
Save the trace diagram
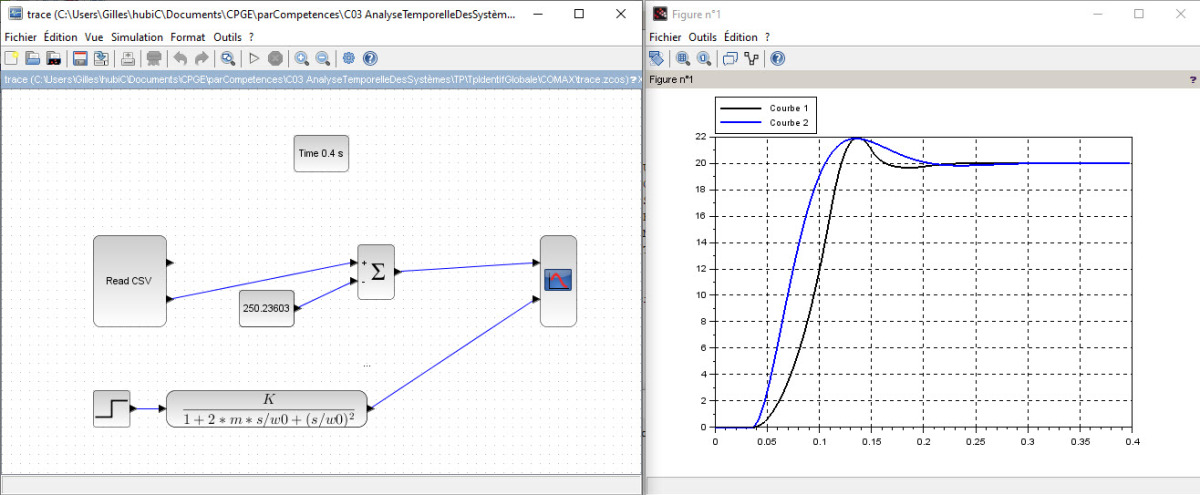tap(80, 59)
